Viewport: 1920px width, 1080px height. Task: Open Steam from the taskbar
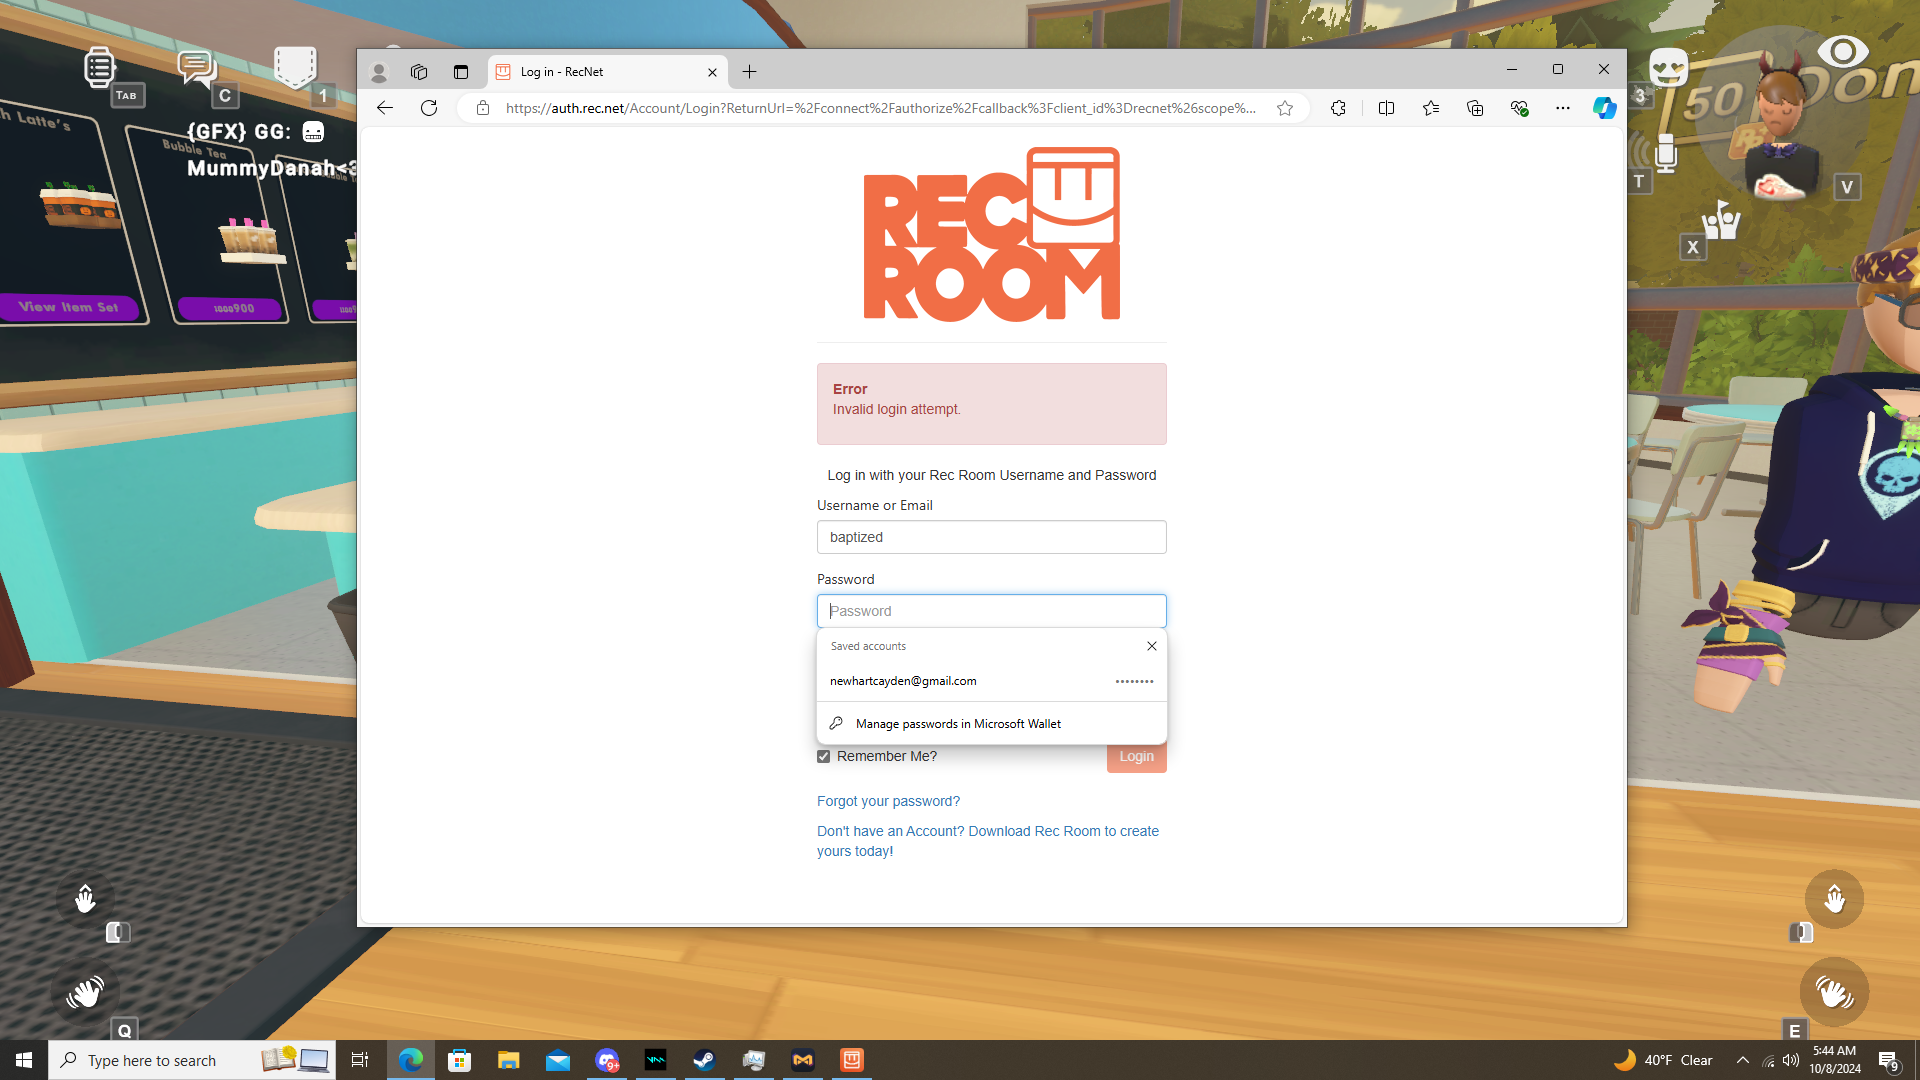[704, 1060]
